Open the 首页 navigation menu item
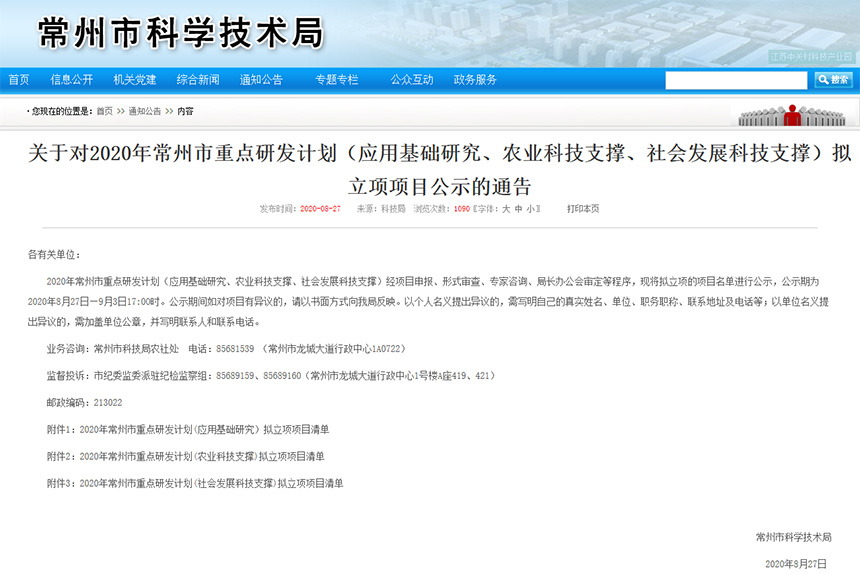860x574 pixels. pos(19,80)
